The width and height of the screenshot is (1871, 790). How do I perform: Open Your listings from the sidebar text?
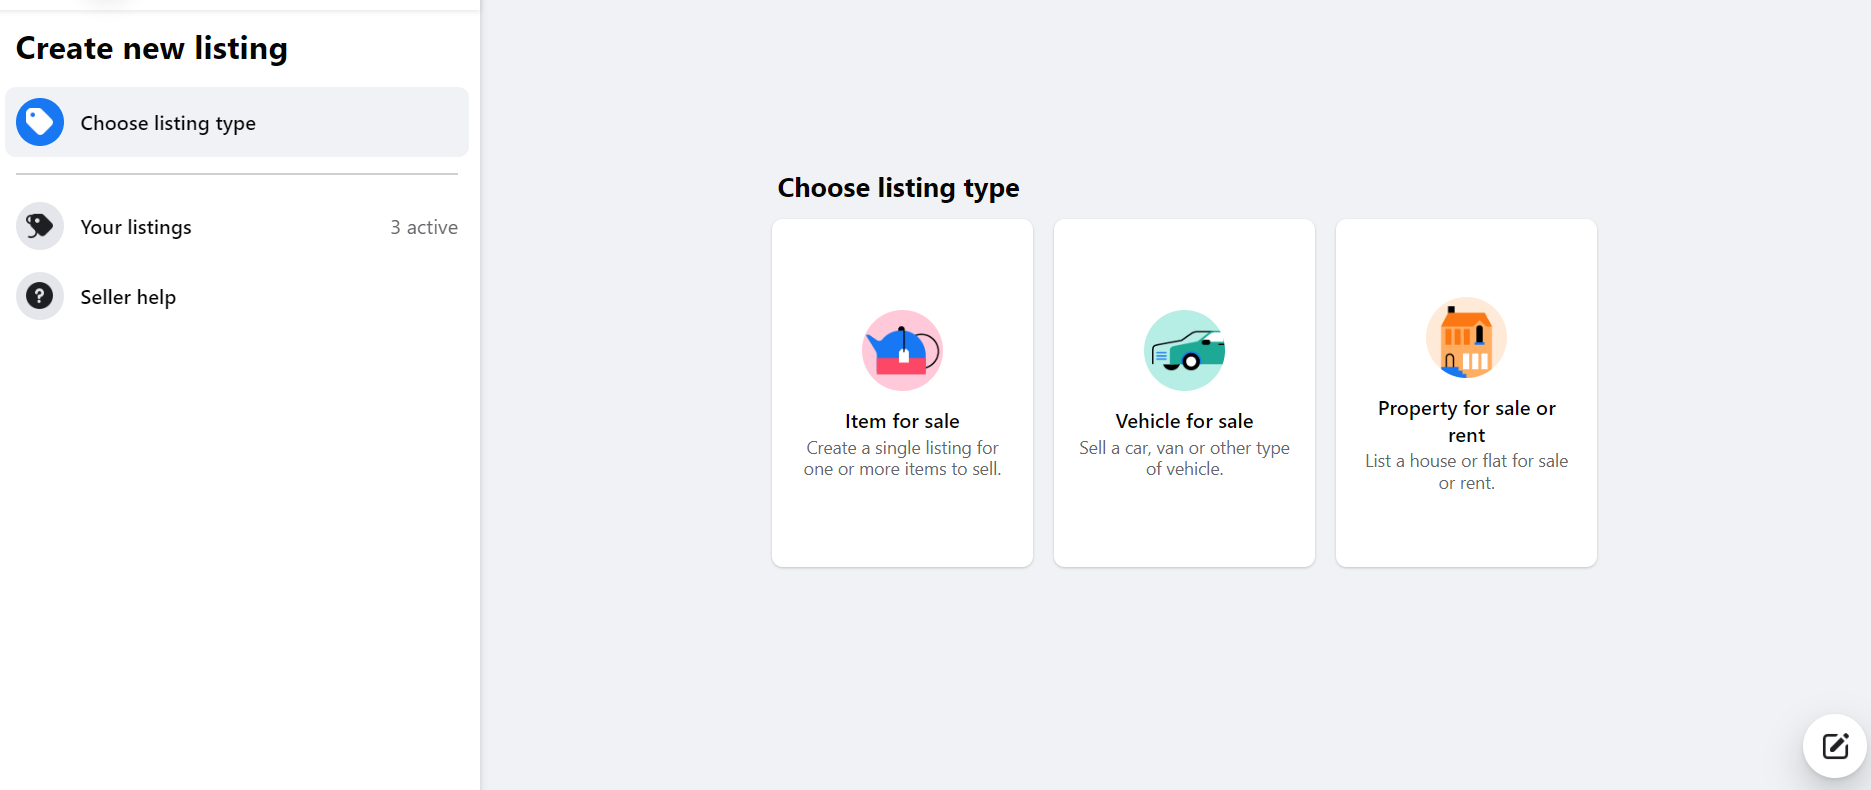(x=136, y=227)
